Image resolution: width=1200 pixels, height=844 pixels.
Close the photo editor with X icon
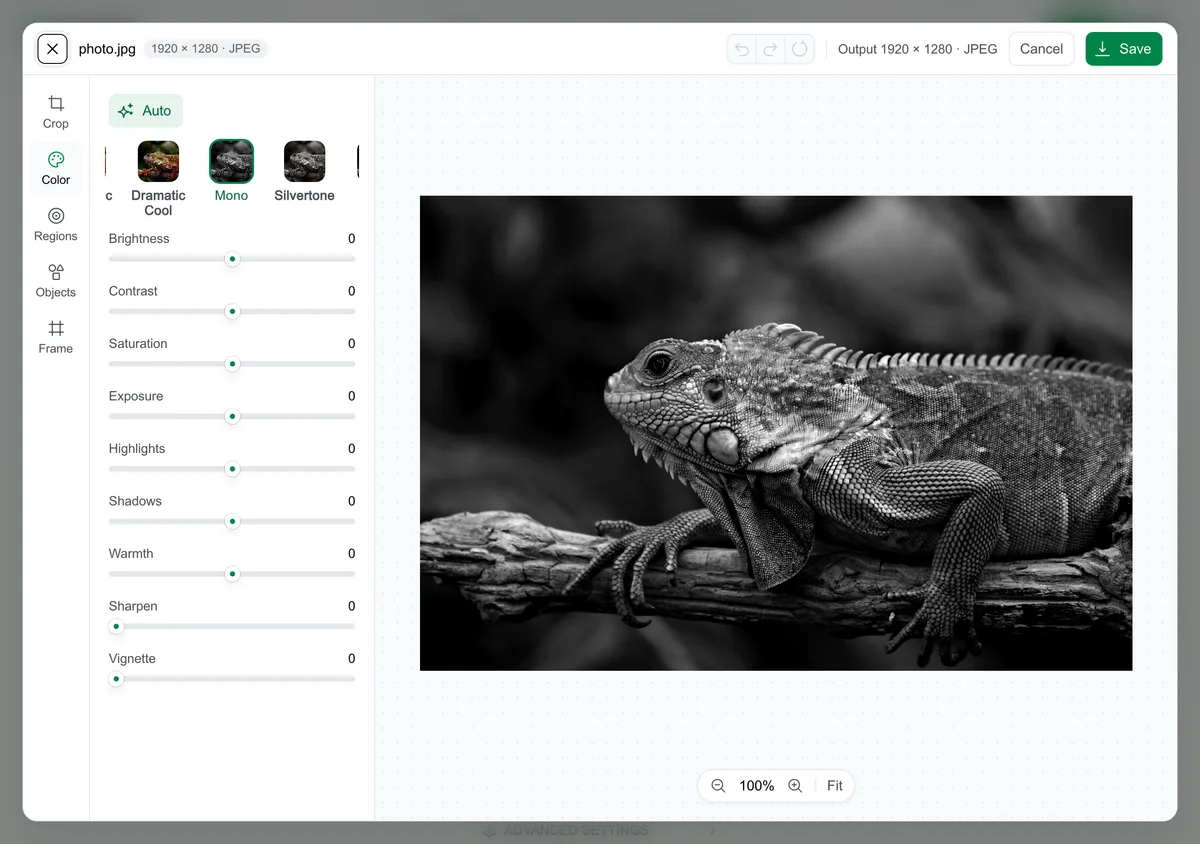[x=52, y=48]
